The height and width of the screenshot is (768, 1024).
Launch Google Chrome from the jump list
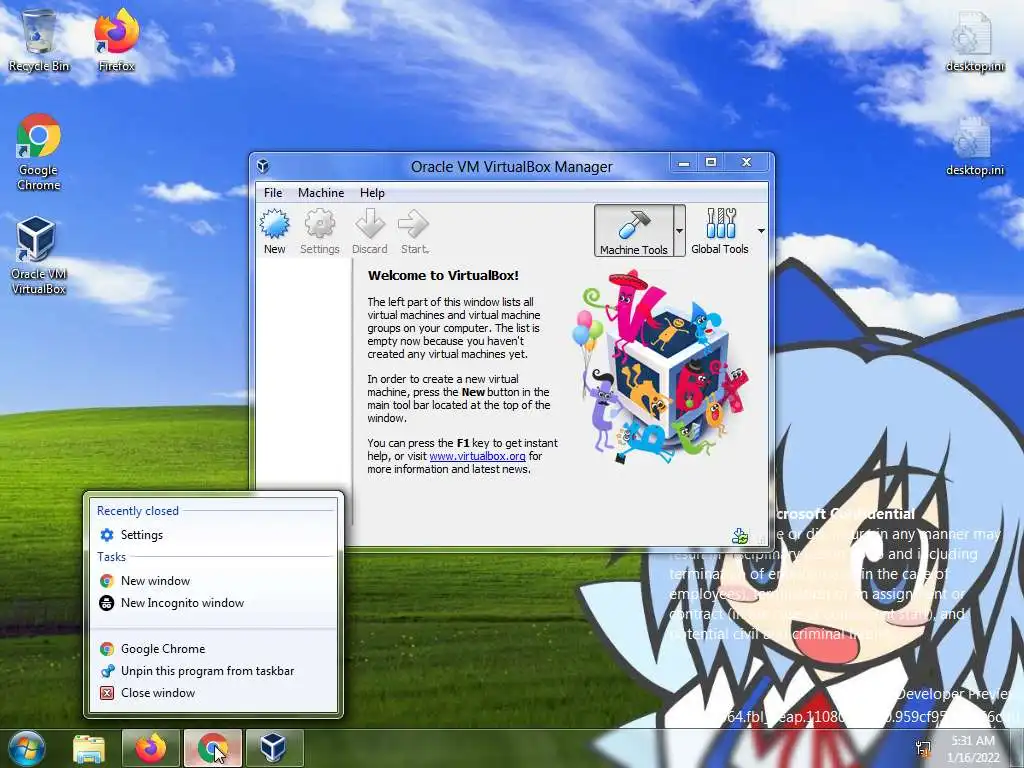(214, 648)
